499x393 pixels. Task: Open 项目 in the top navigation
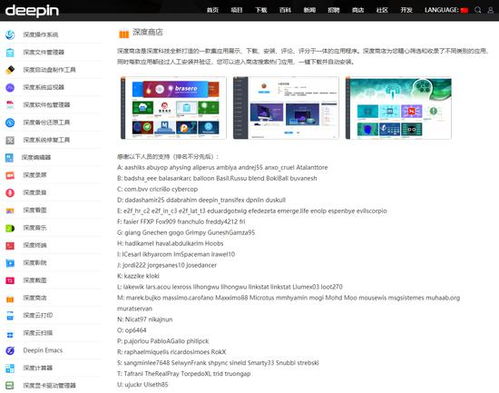point(237,10)
